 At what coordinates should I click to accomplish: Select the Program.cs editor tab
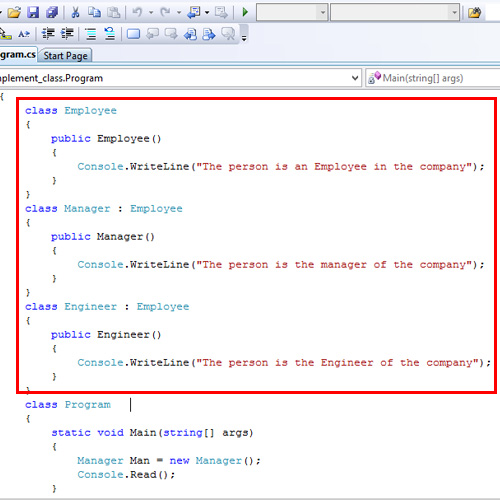click(18, 55)
